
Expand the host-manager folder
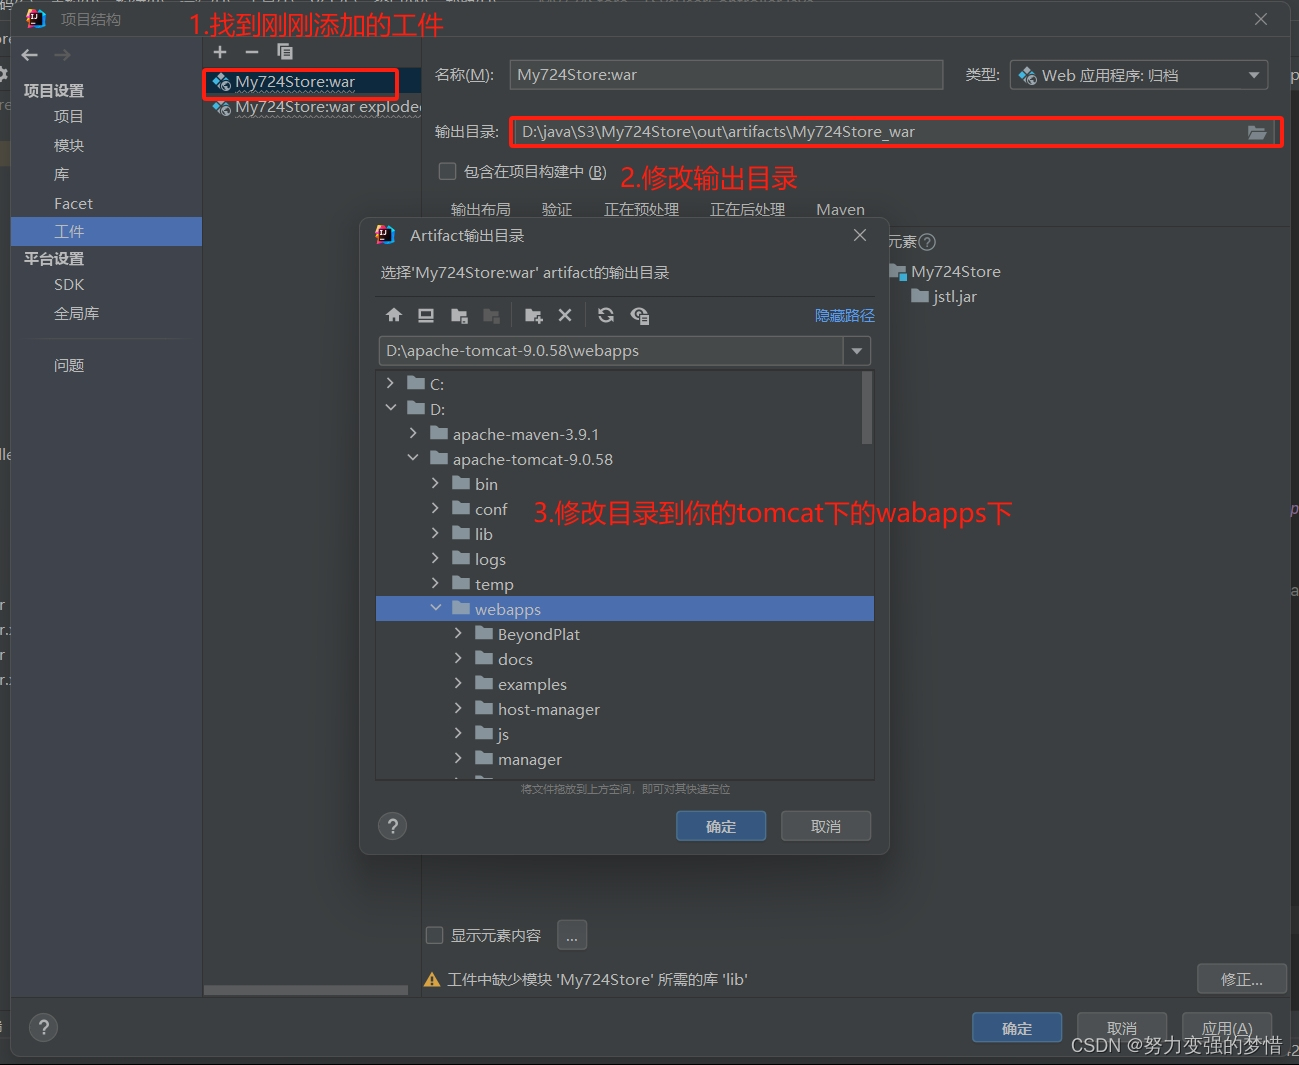coord(458,708)
